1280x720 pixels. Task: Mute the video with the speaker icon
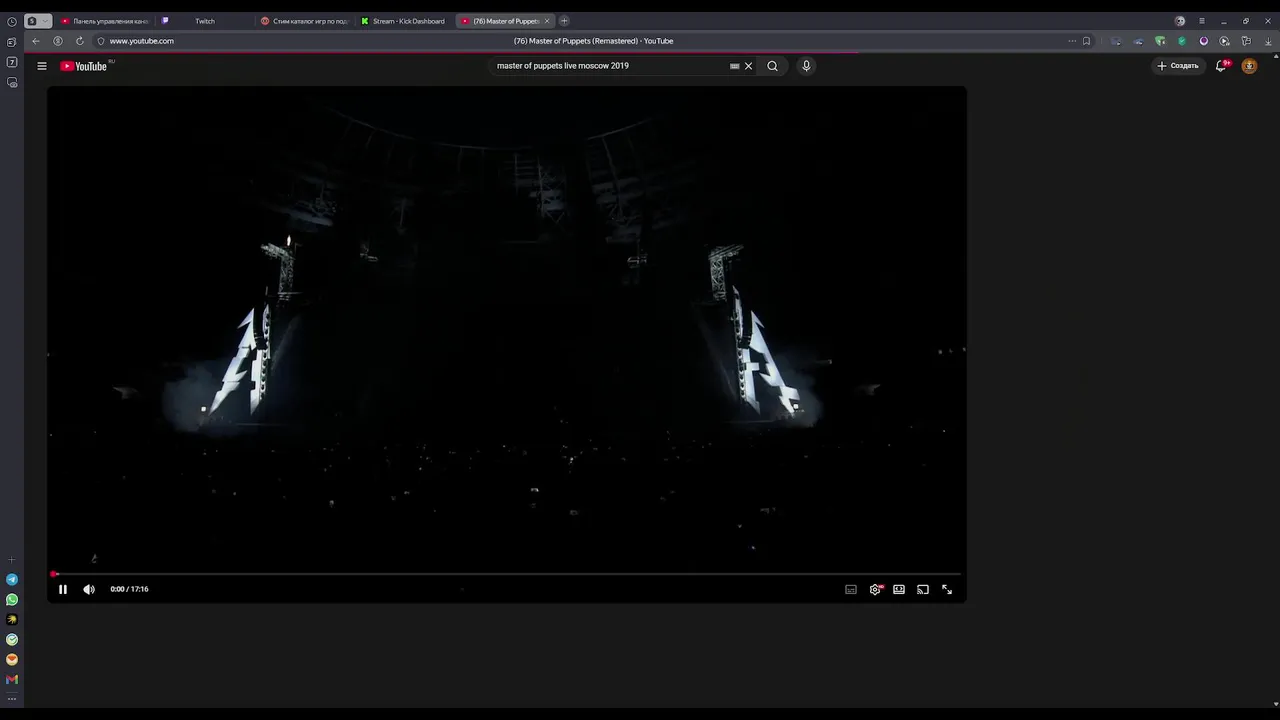[x=89, y=589]
